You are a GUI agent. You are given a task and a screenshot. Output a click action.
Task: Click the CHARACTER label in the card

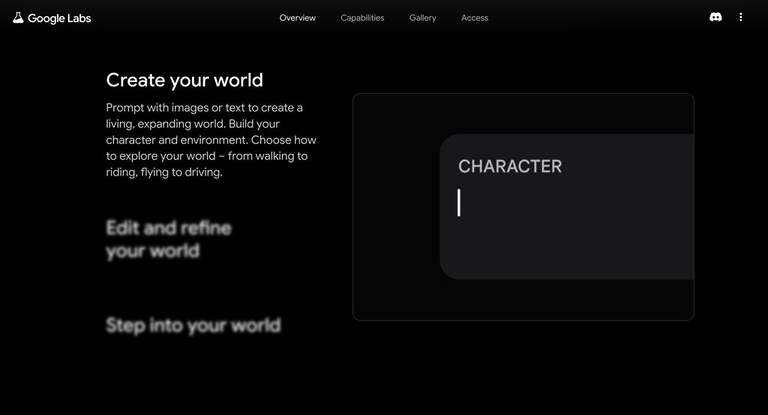510,167
